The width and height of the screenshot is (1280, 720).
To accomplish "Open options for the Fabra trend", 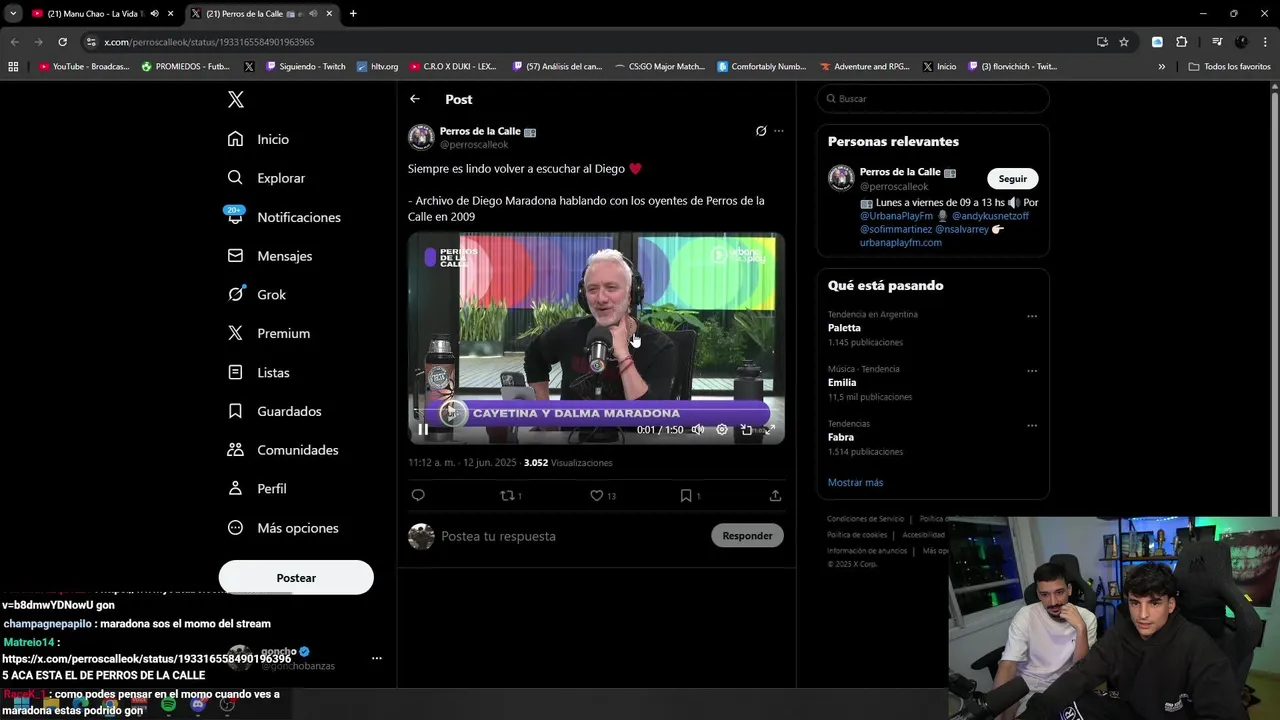I will tap(1032, 426).
